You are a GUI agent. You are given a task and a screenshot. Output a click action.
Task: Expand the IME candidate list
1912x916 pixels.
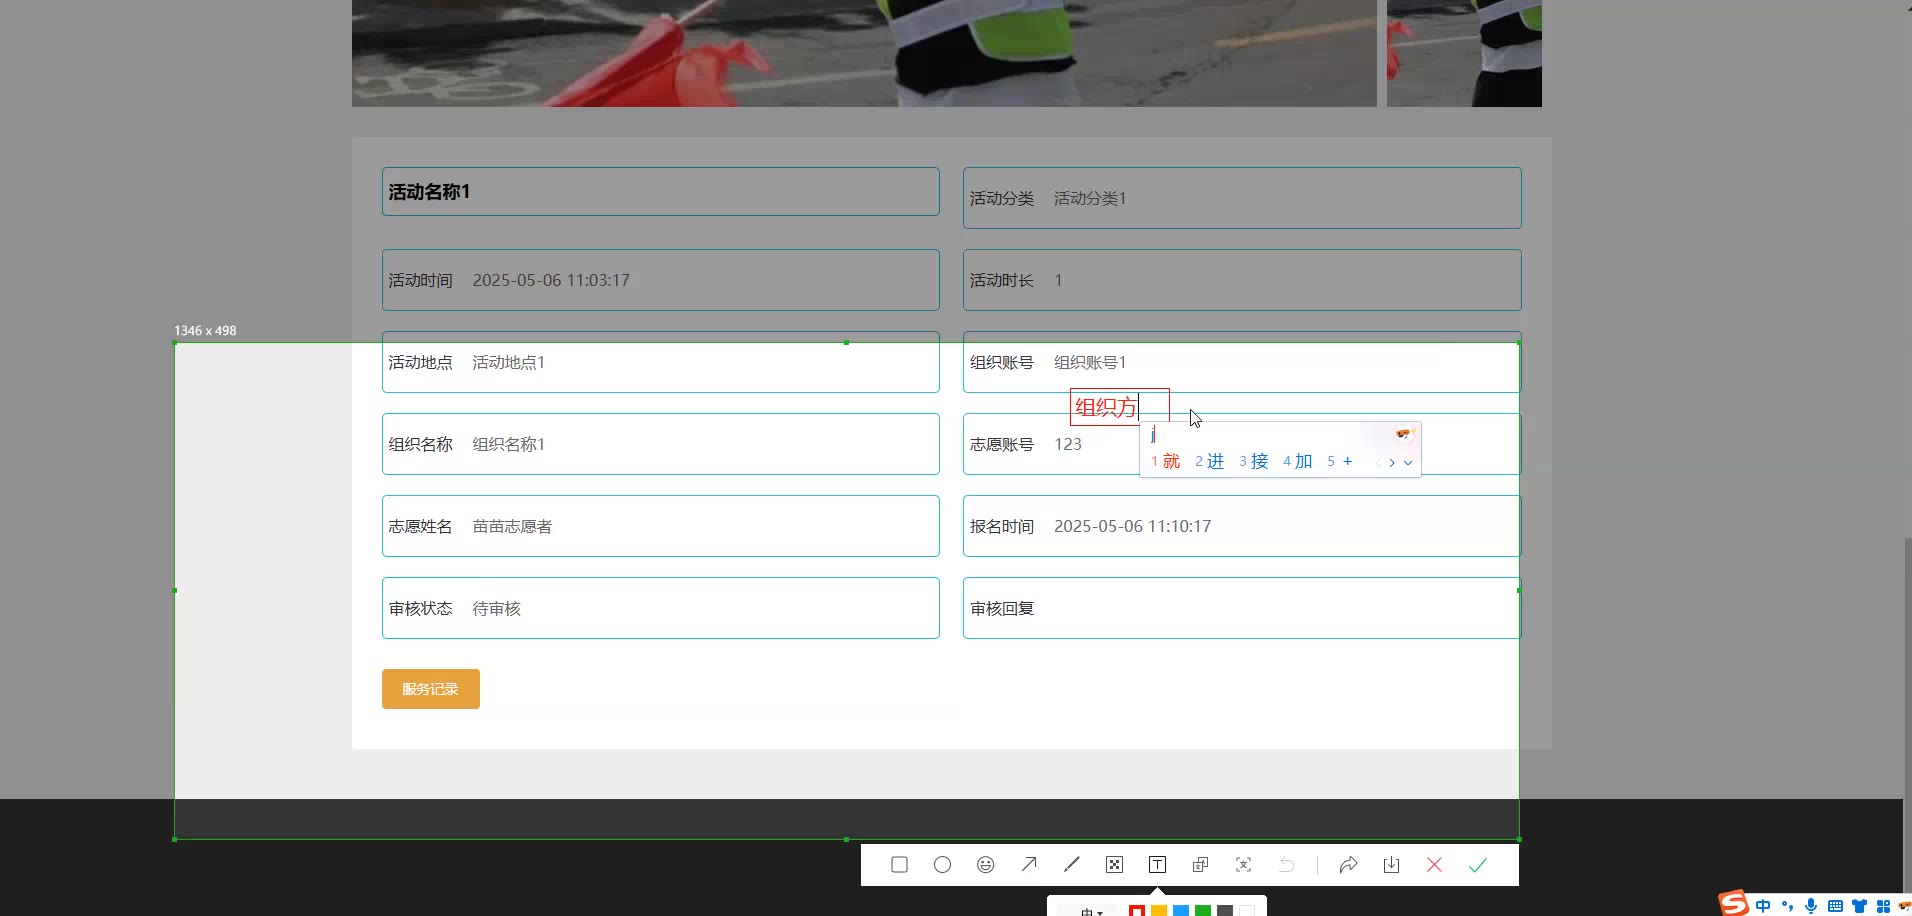click(1408, 462)
